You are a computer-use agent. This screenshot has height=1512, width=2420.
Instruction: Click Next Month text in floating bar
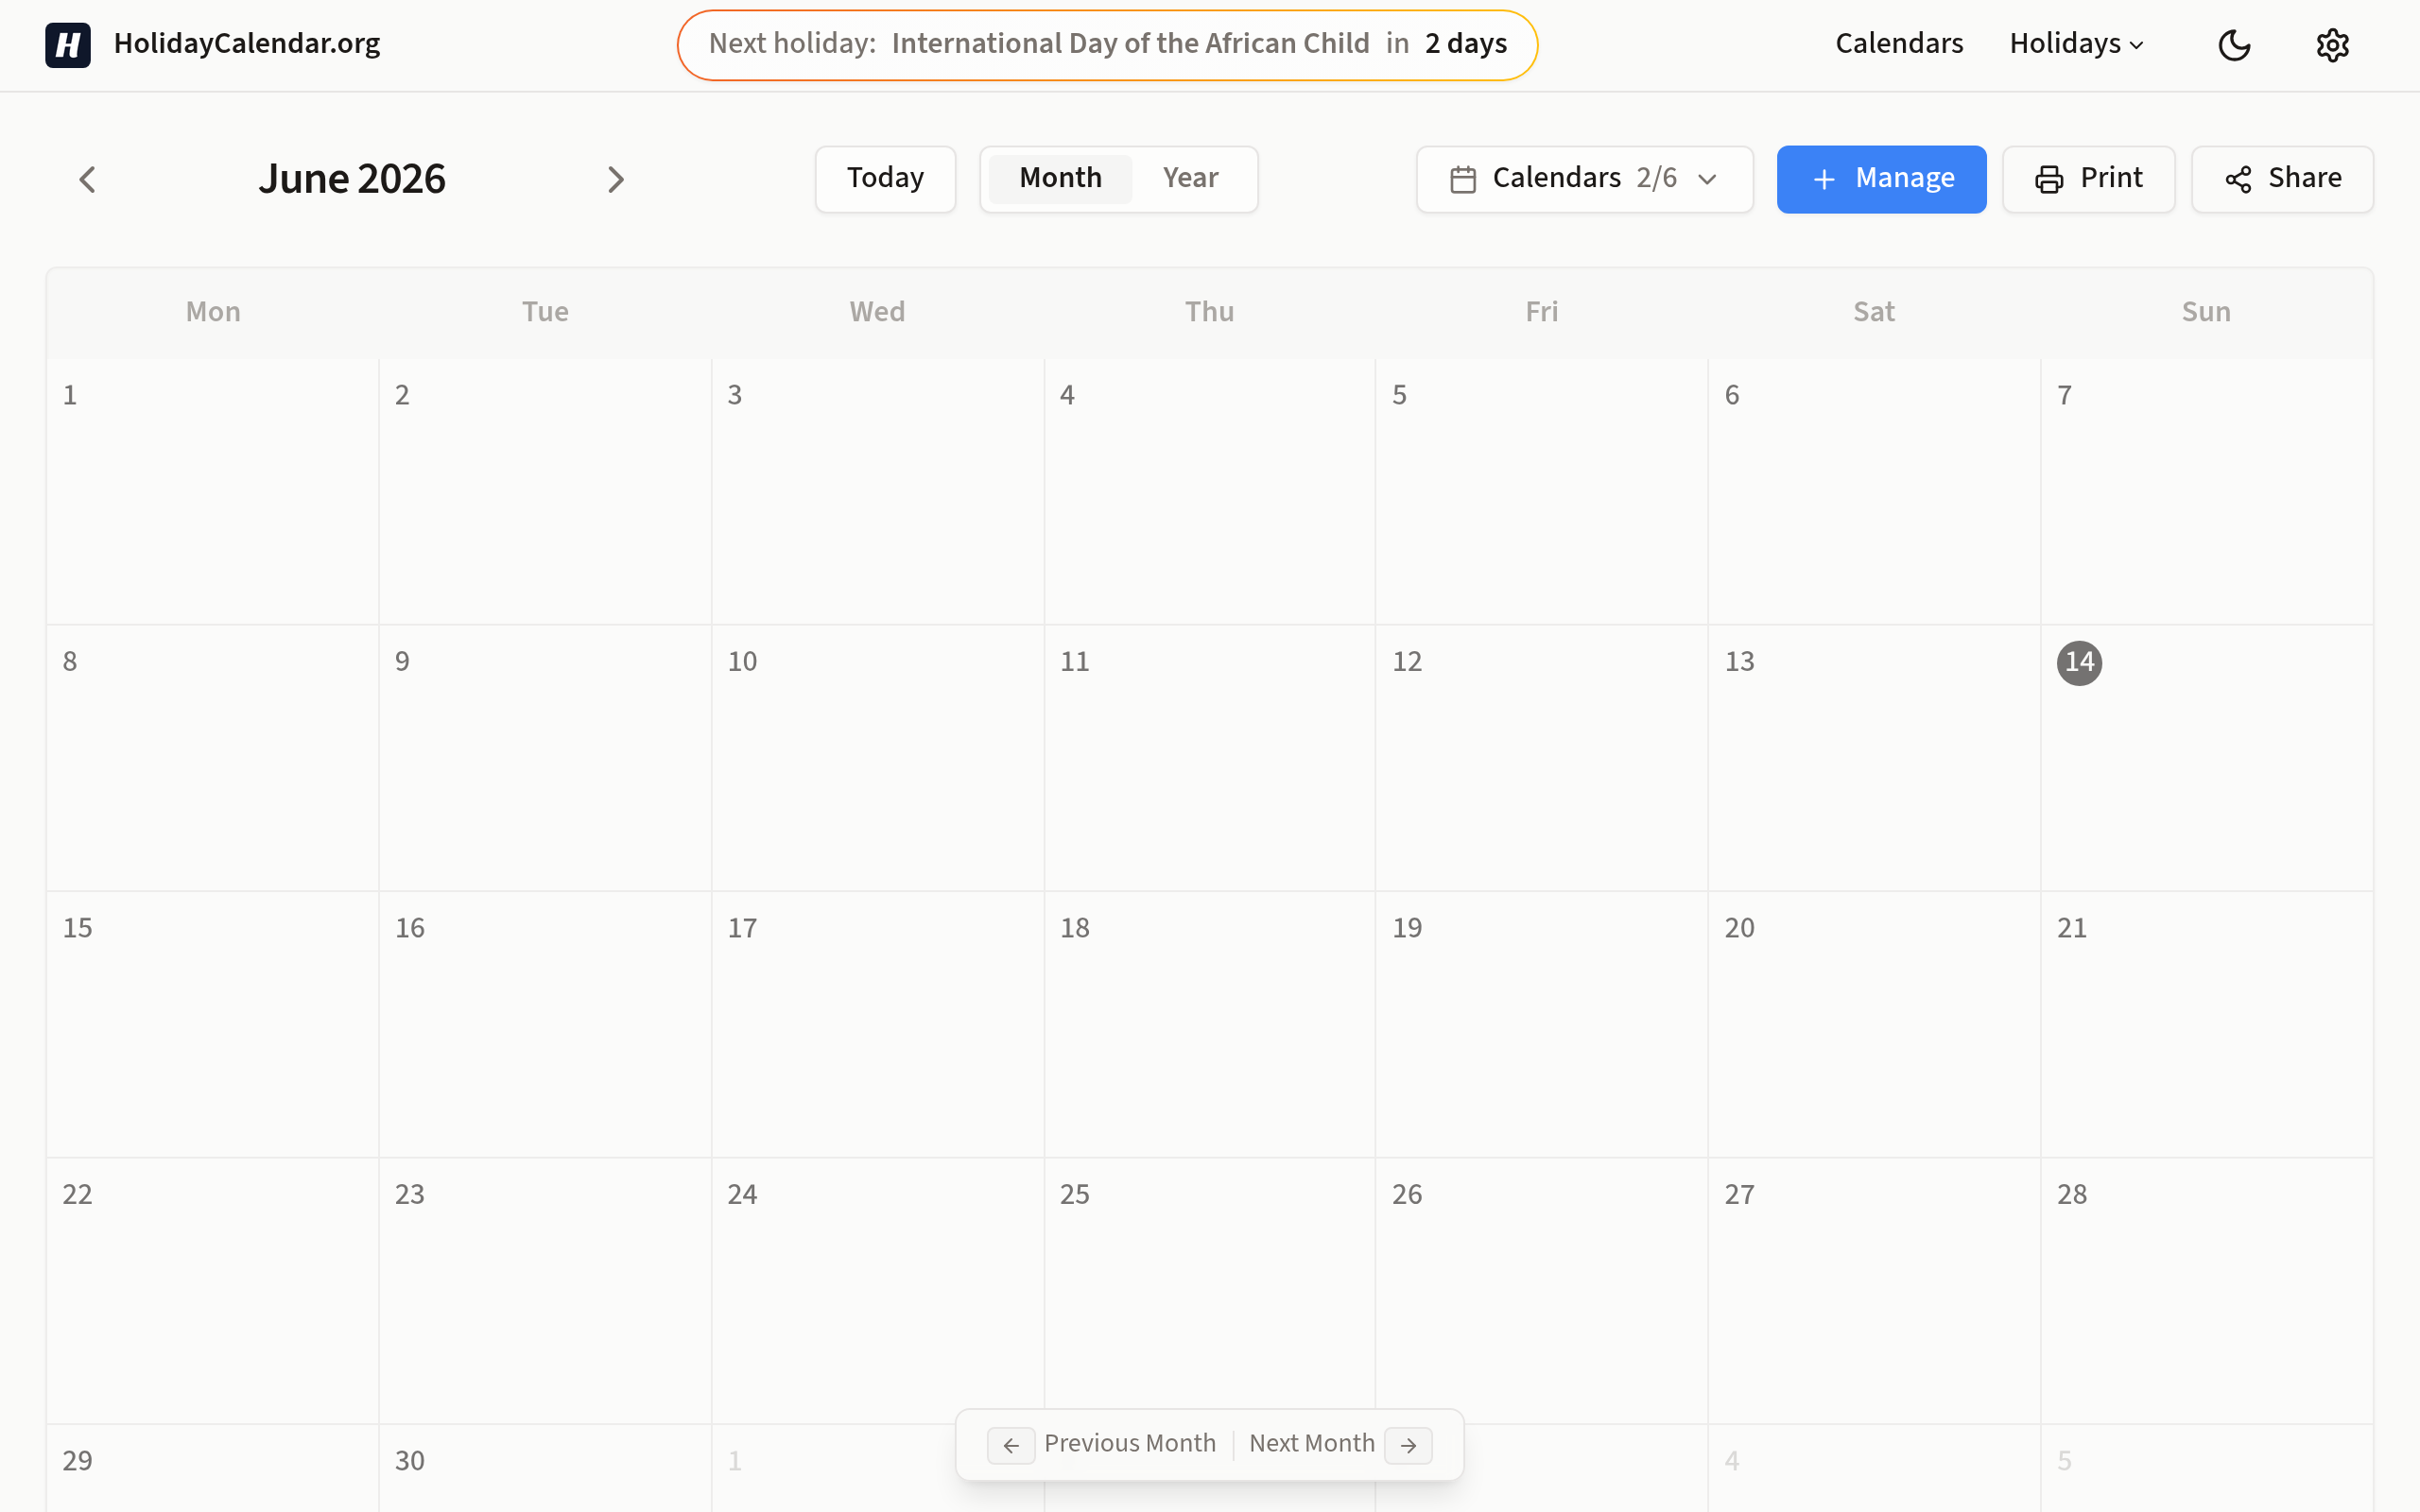point(1311,1443)
